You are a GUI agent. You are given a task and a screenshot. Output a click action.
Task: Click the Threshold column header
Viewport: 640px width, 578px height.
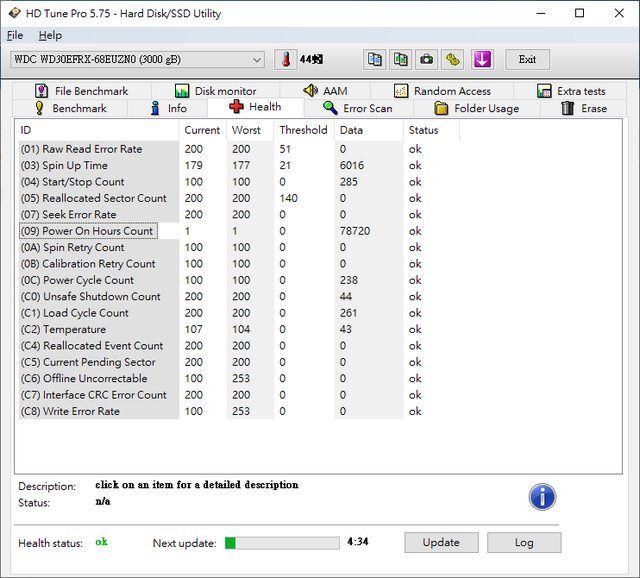point(303,130)
